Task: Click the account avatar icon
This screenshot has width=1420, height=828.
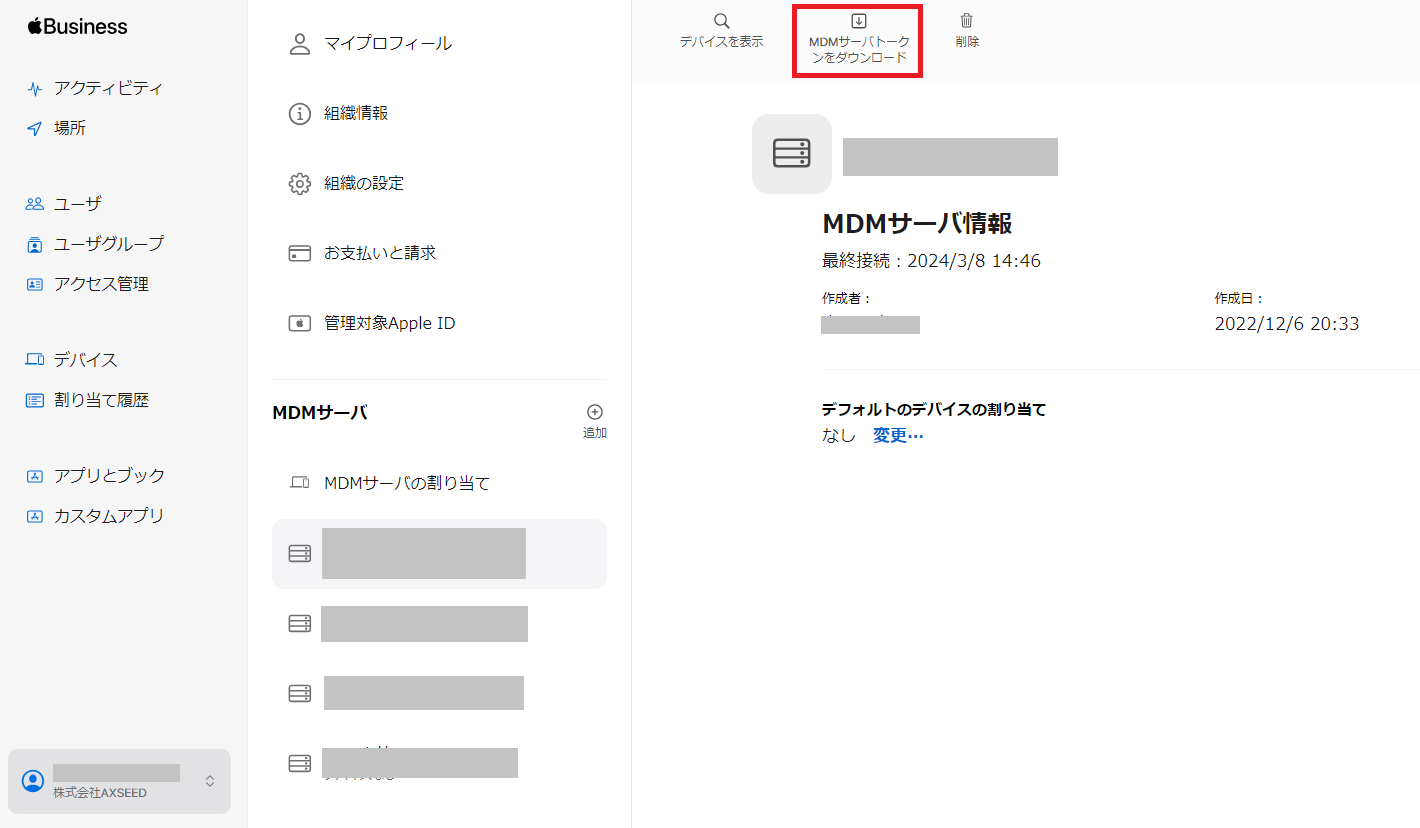Action: [x=33, y=781]
